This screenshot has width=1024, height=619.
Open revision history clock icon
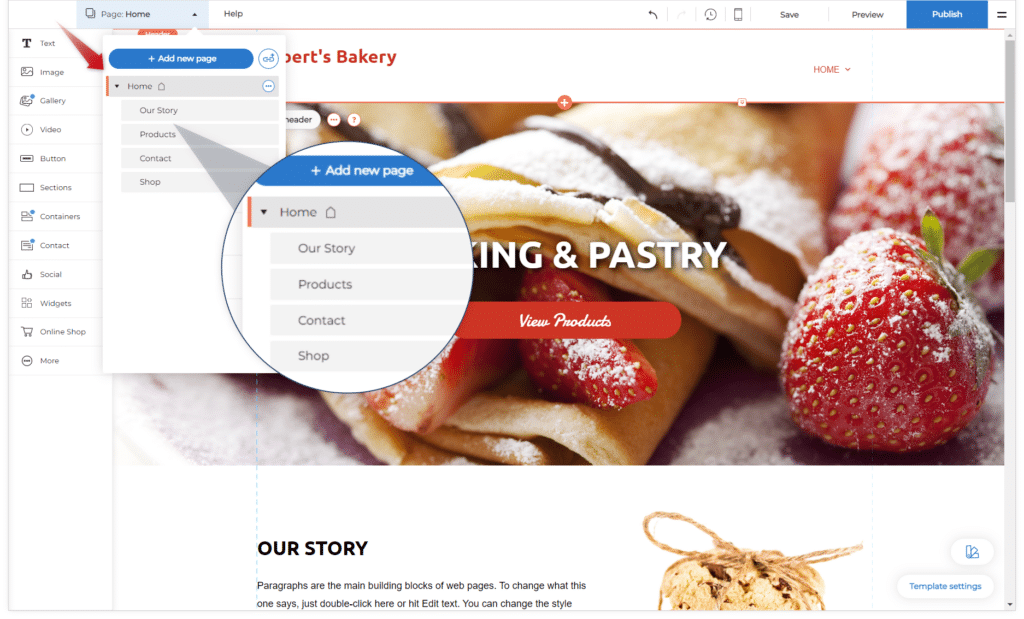point(711,14)
